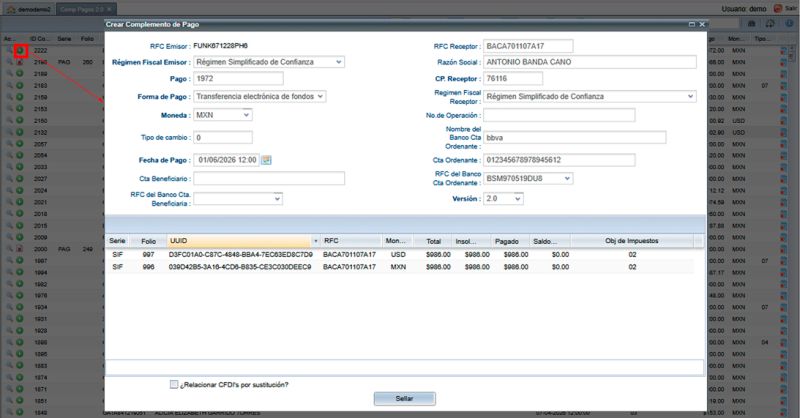Sort by the dialog grid RFC column header
The width and height of the screenshot is (800, 418).
click(x=352, y=241)
